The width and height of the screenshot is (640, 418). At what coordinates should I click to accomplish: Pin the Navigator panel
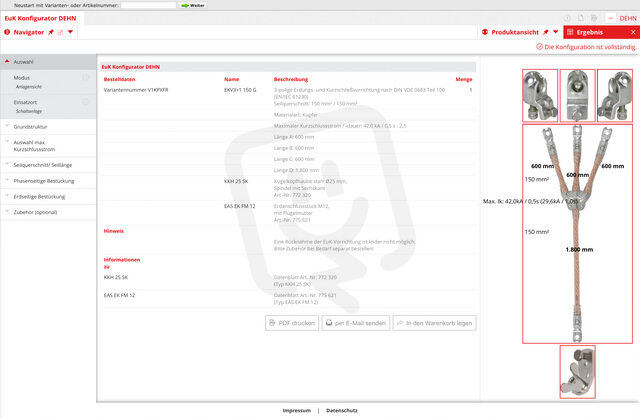coord(51,32)
